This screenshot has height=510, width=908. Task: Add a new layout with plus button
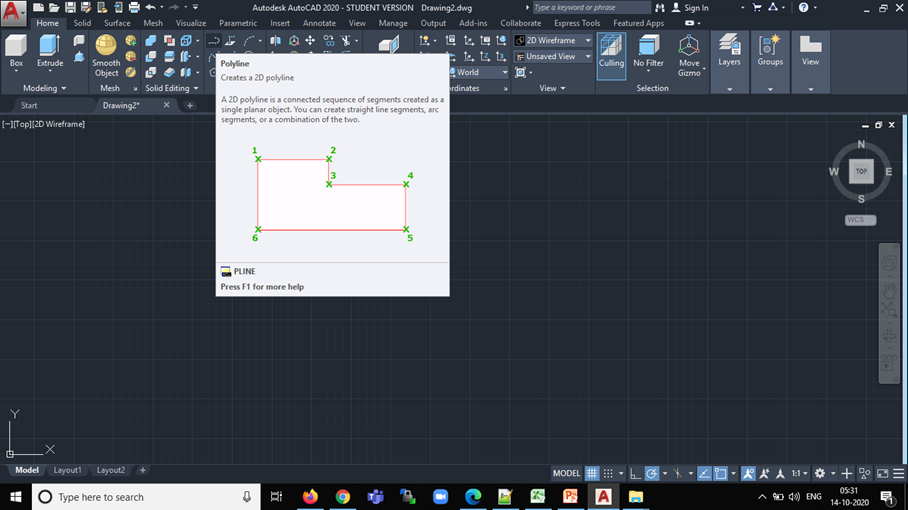coord(142,470)
